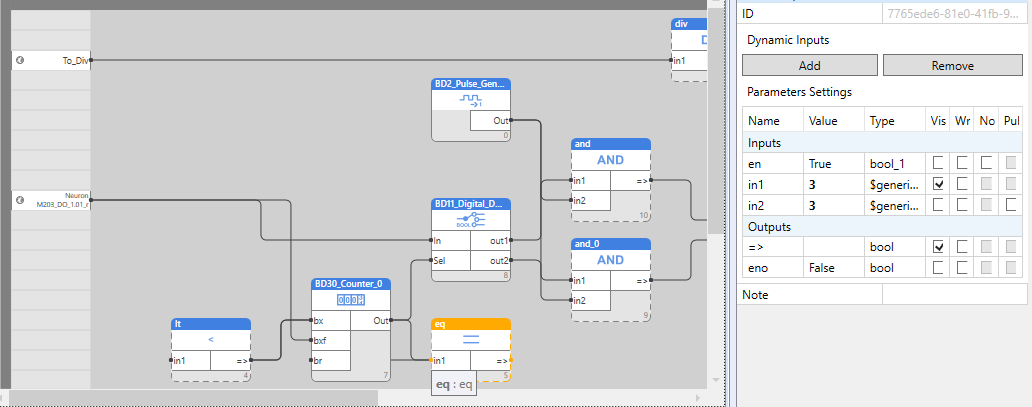Uncheck the Vis checkbox for in1
This screenshot has width=1032, height=407.
938,184
